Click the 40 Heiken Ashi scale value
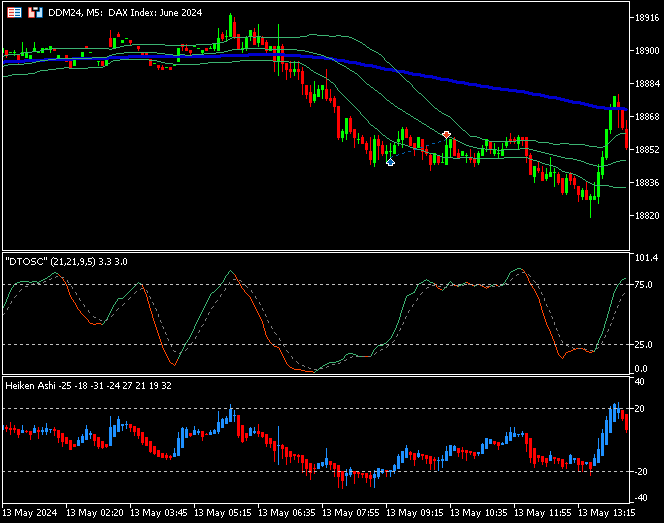 tap(639, 382)
